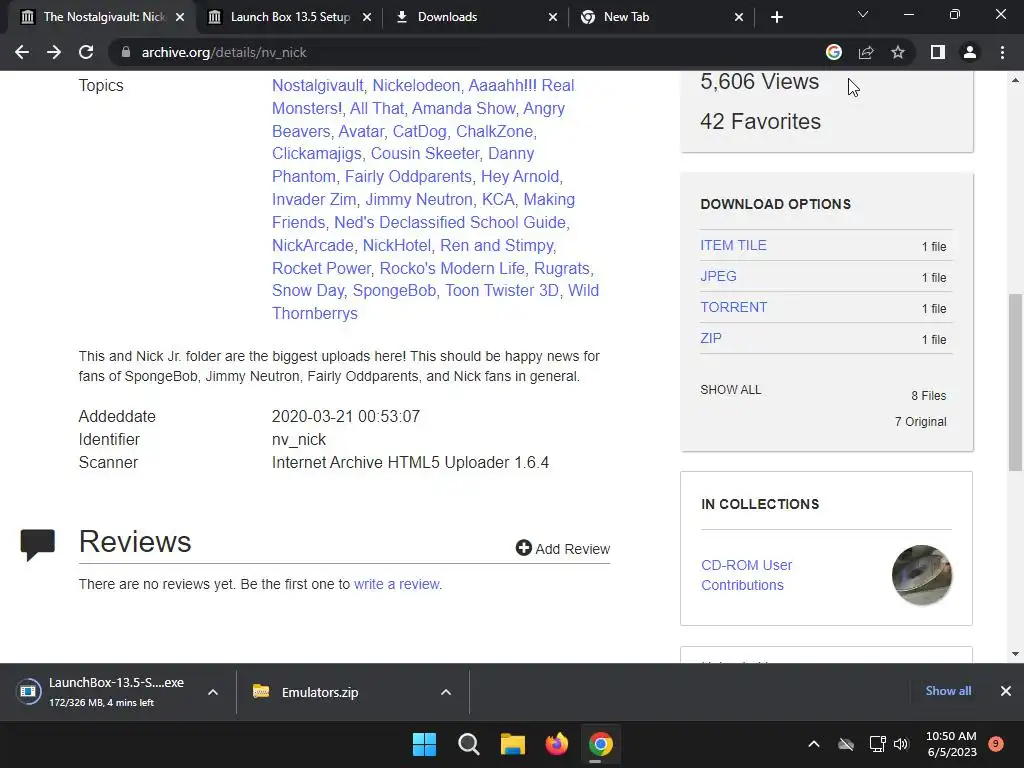Open the Jimmy Neutron topic link
This screenshot has height=768, width=1024.
pyautogui.click(x=419, y=199)
